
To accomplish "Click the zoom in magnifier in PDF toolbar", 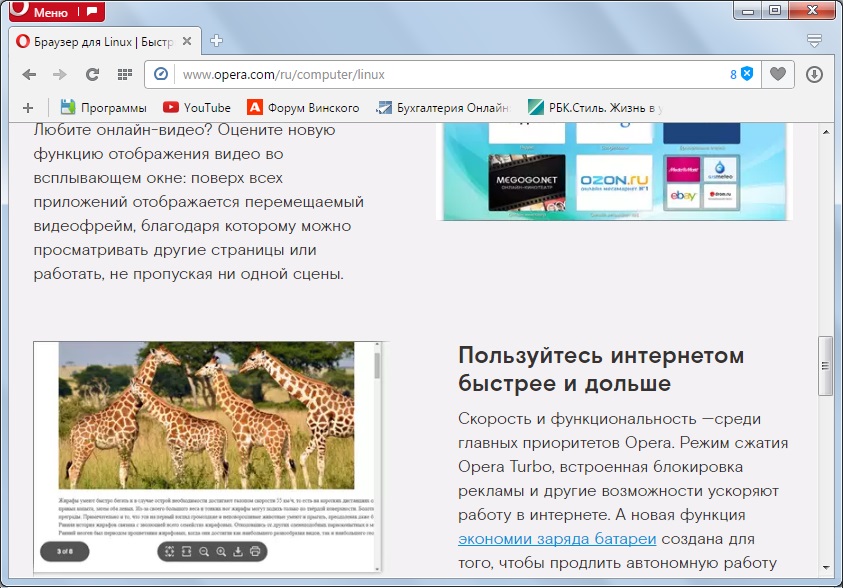I will click(x=221, y=551).
